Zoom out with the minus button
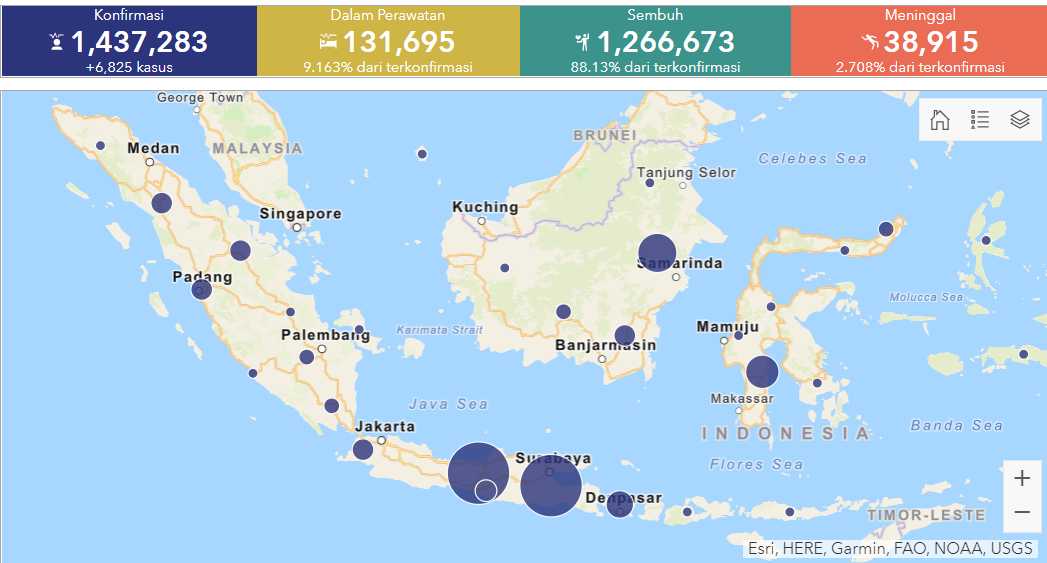Image resolution: width=1047 pixels, height=563 pixels. 1021,513
